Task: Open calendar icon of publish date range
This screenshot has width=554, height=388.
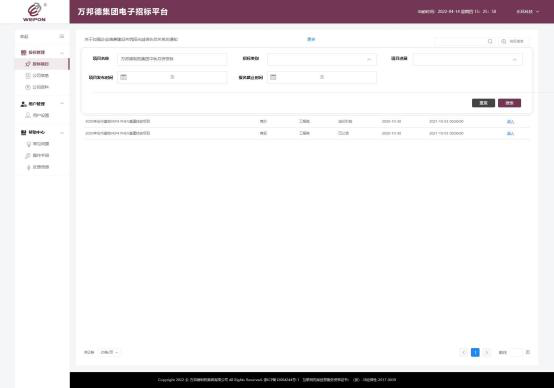Action: [123, 77]
